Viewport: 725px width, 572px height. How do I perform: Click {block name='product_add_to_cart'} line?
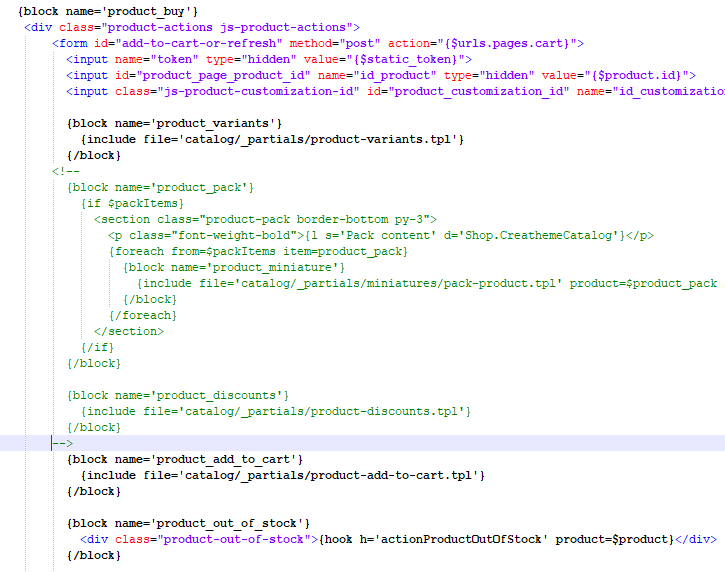[185, 460]
